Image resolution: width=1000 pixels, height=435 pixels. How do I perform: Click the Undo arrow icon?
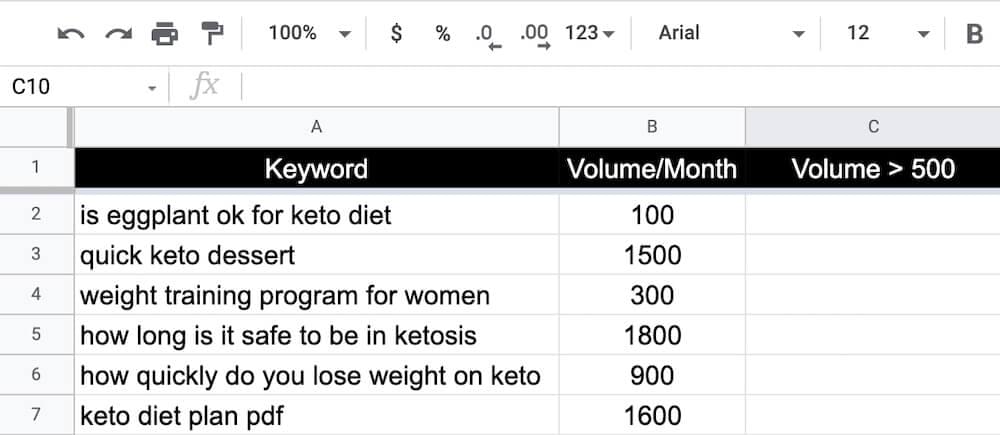(x=71, y=34)
